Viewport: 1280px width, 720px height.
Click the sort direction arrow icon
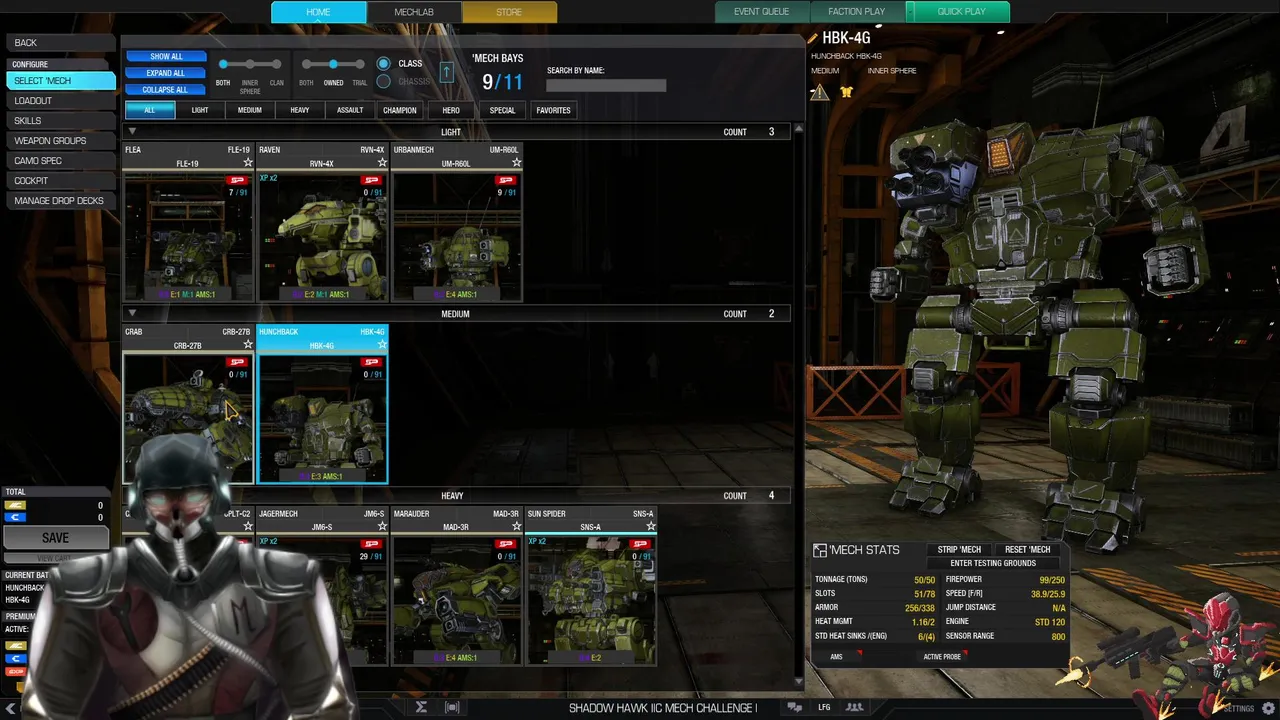pyautogui.click(x=446, y=72)
